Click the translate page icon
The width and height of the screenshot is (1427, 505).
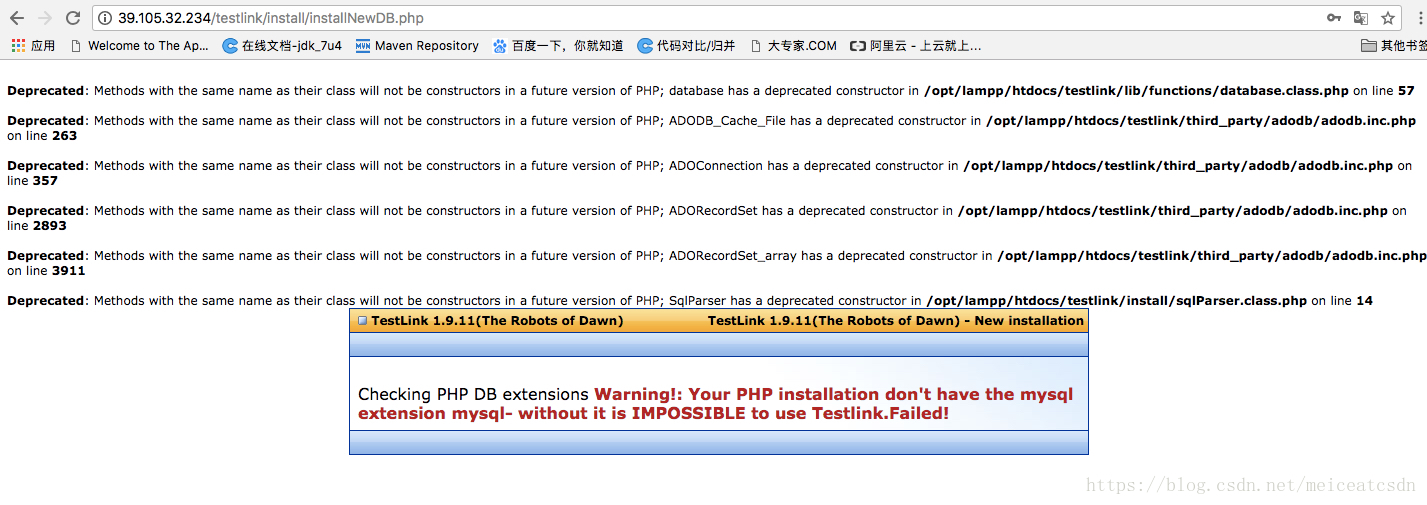(1361, 18)
